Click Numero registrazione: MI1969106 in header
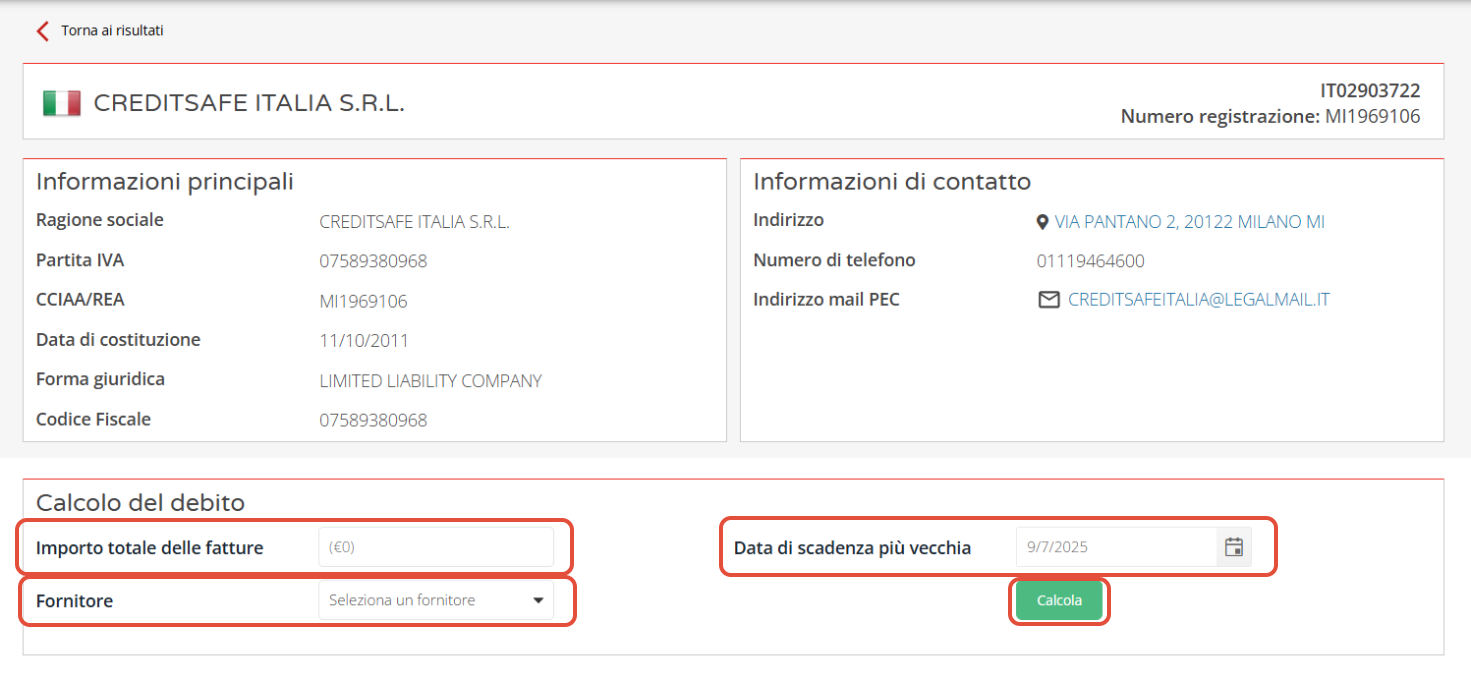1471x680 pixels. tap(1270, 117)
